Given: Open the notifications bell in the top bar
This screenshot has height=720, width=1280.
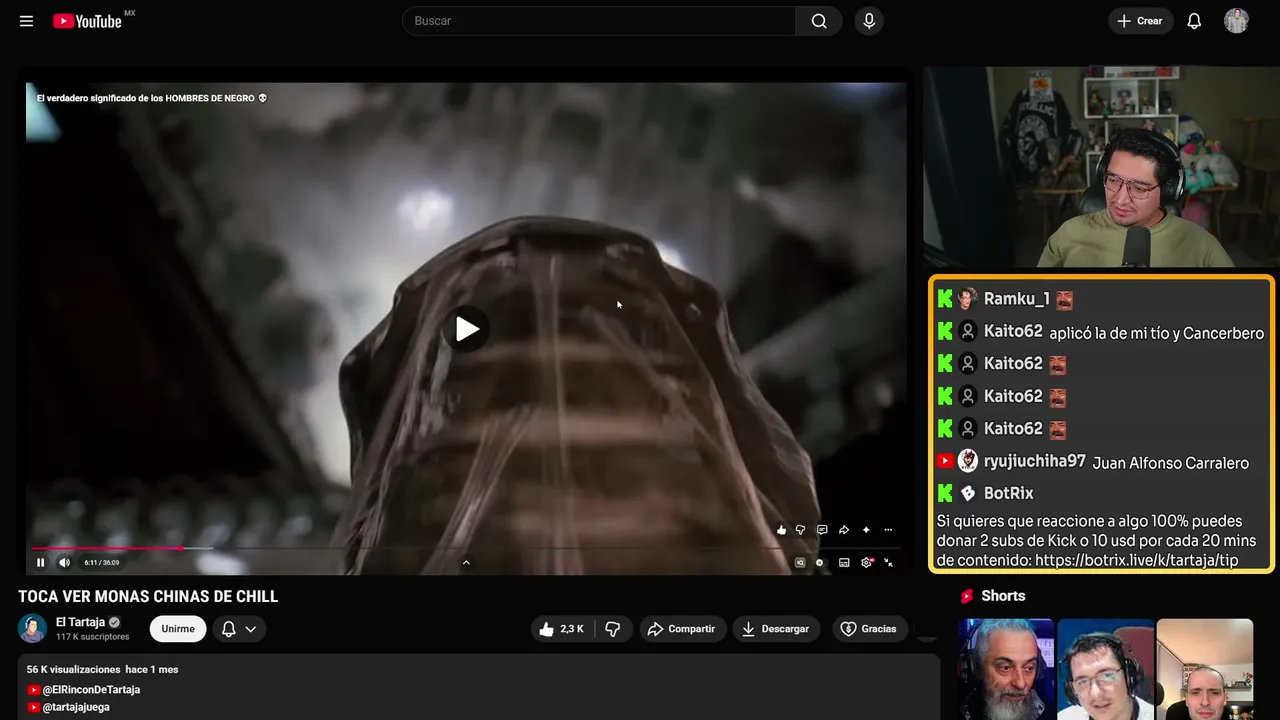Looking at the screenshot, I should [x=1194, y=21].
